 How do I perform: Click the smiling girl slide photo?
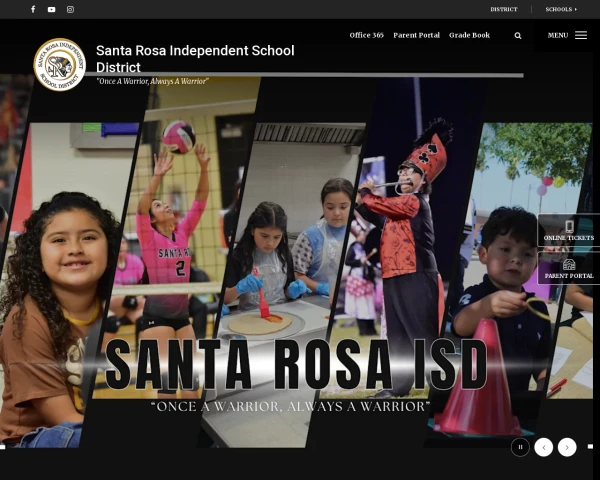point(60,300)
